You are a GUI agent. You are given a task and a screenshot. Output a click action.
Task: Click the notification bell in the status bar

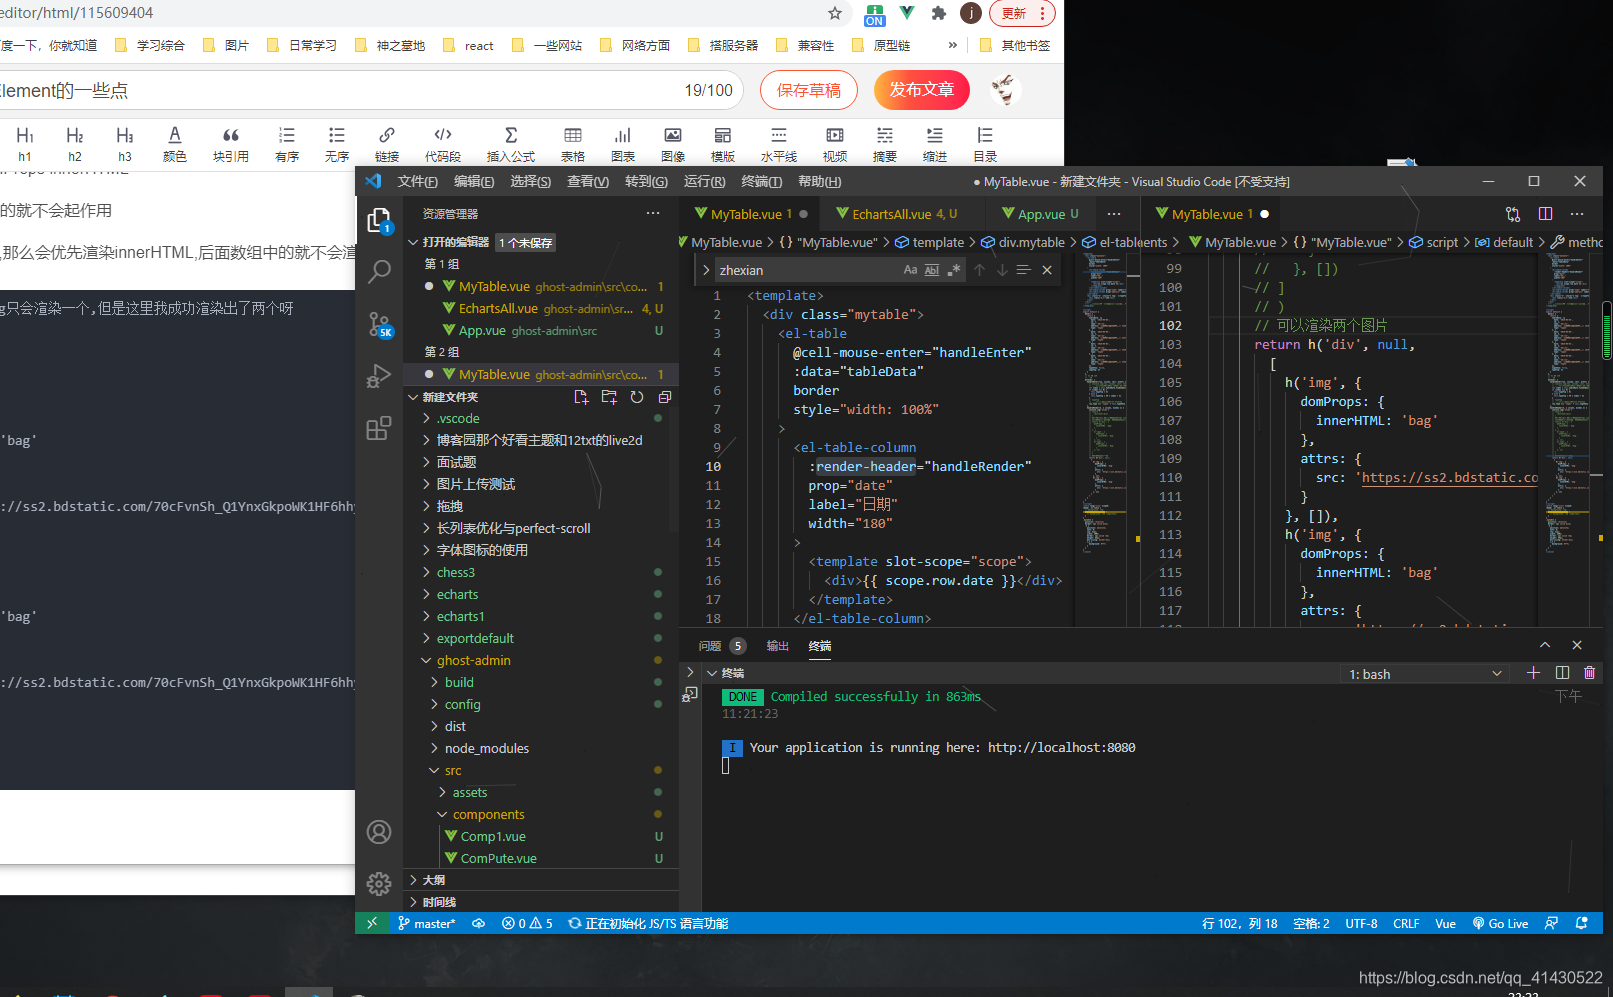[1582, 923]
